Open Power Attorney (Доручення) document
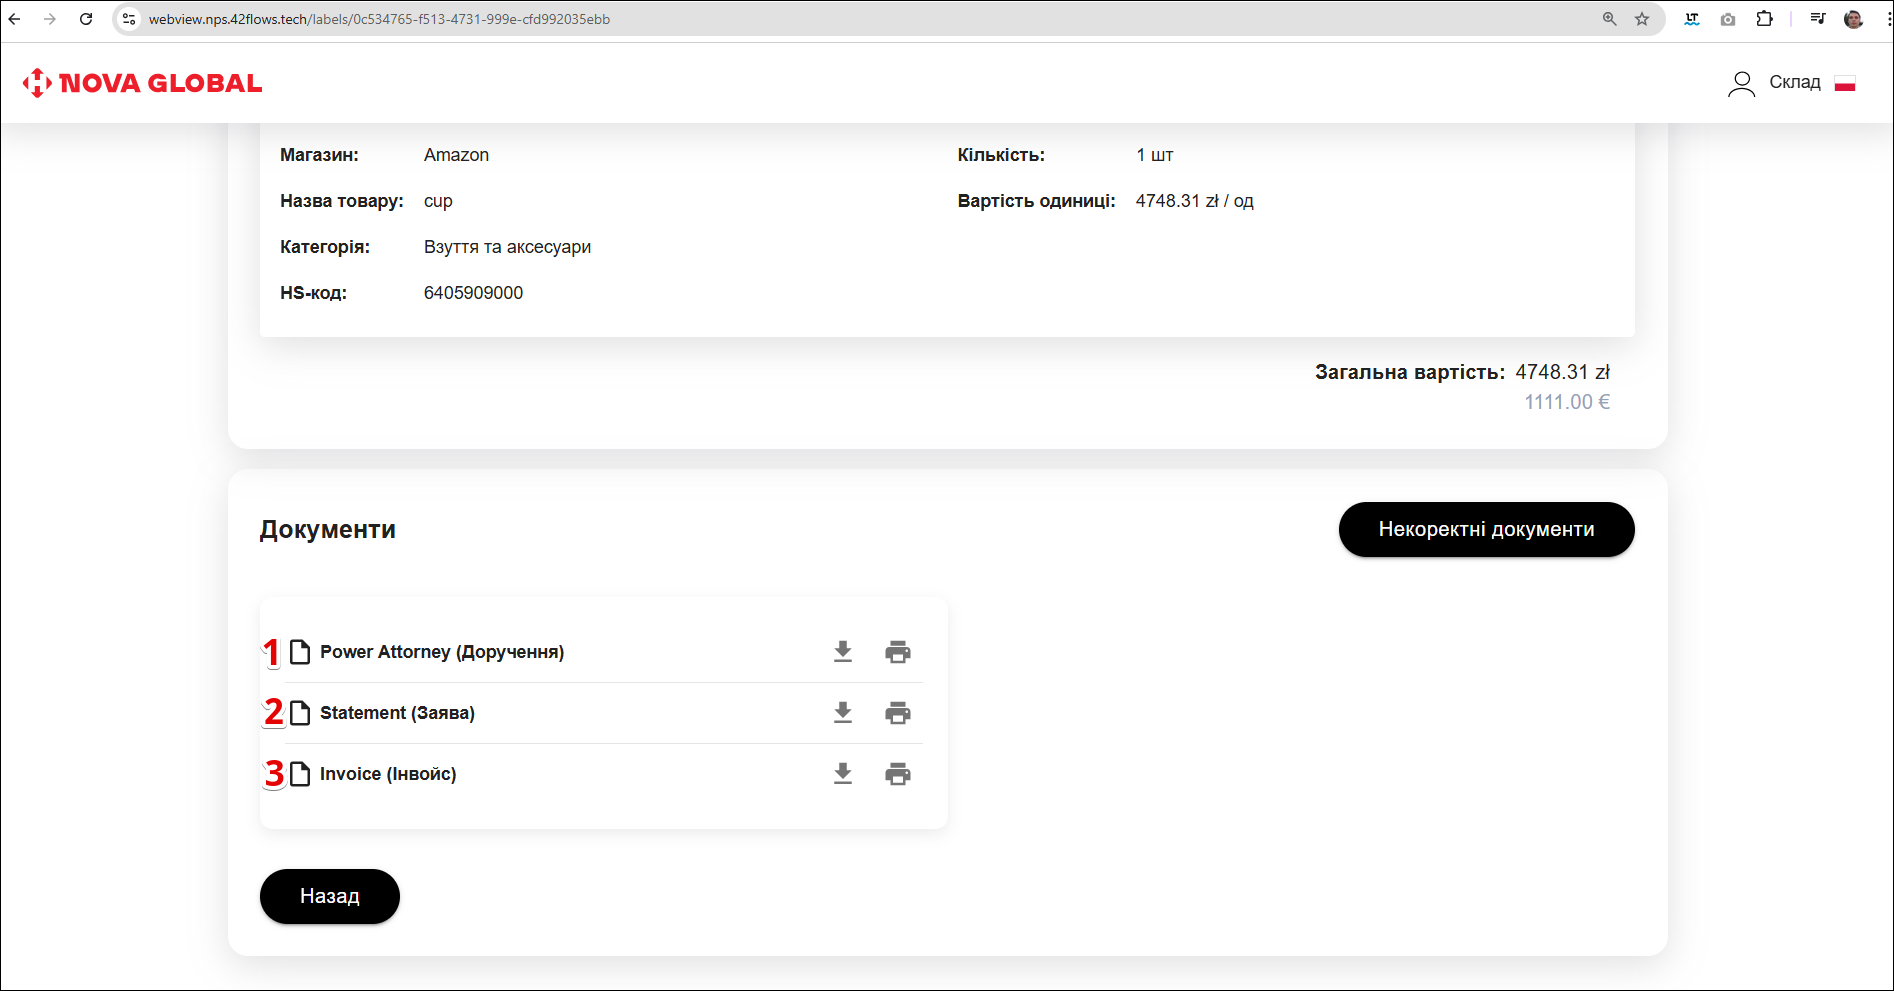Viewport: 1894px width, 991px height. [x=441, y=652]
